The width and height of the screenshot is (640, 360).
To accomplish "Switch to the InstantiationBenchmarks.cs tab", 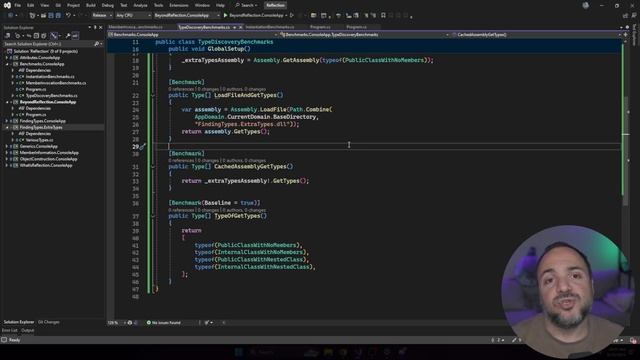I will coord(270,27).
